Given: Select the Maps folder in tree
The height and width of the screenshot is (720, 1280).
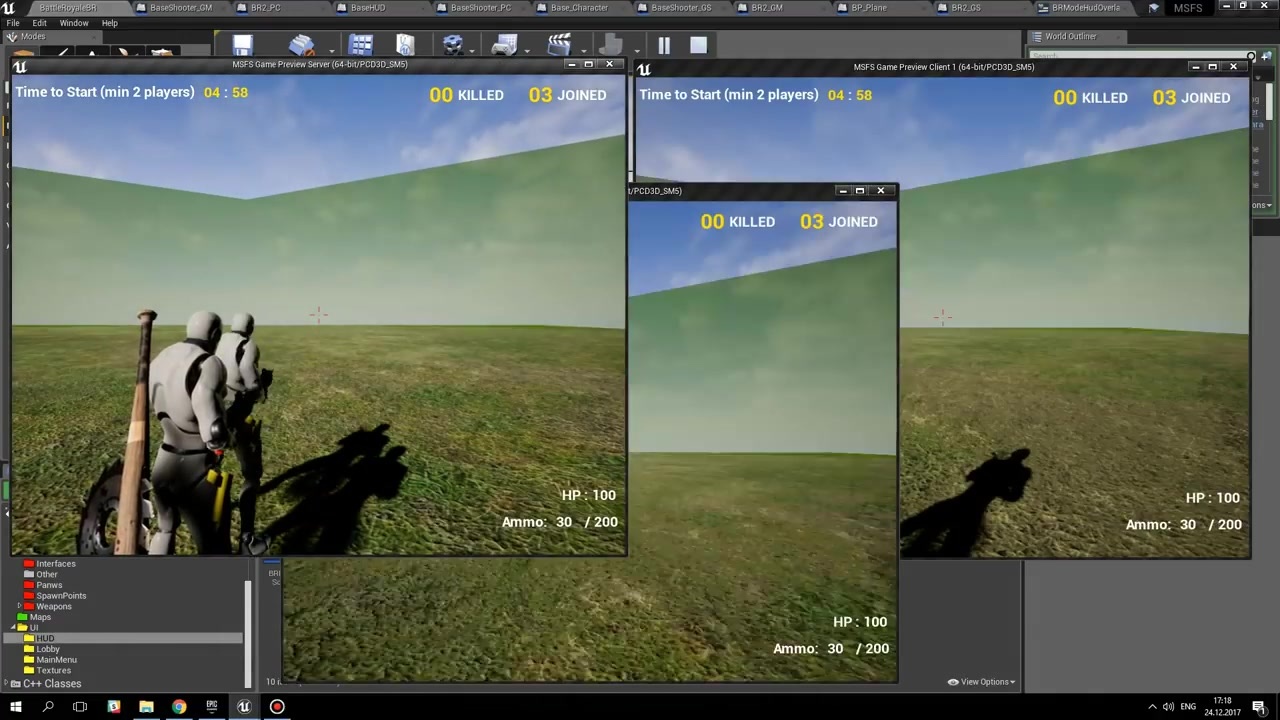Looking at the screenshot, I should click(x=40, y=617).
